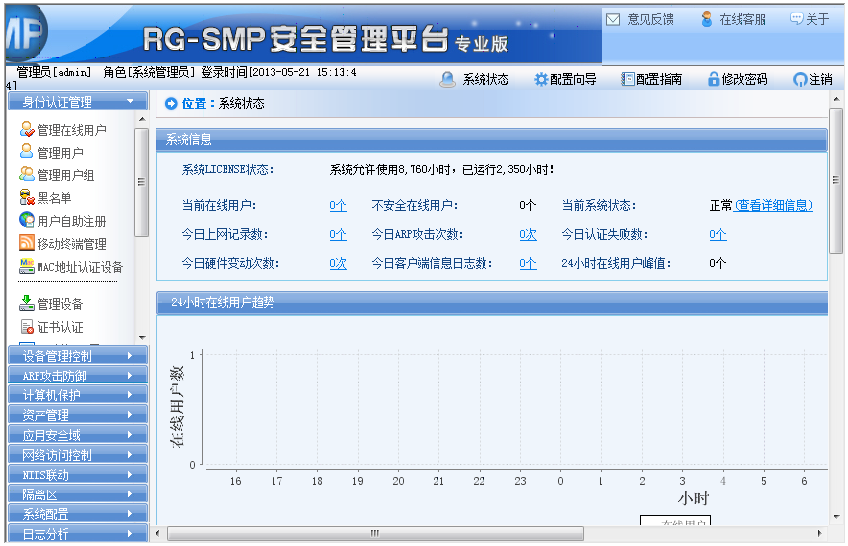
Task: Click the 管理用户组 group icon
Action: coord(26,174)
